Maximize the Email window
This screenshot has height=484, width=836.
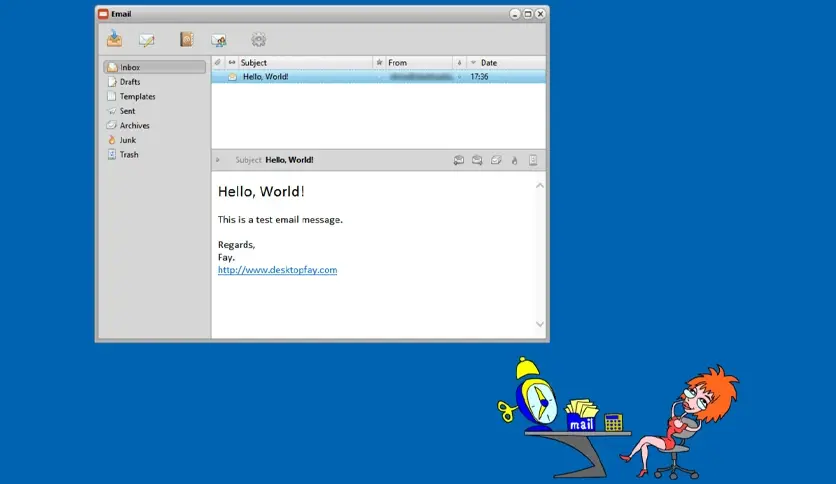tap(528, 14)
